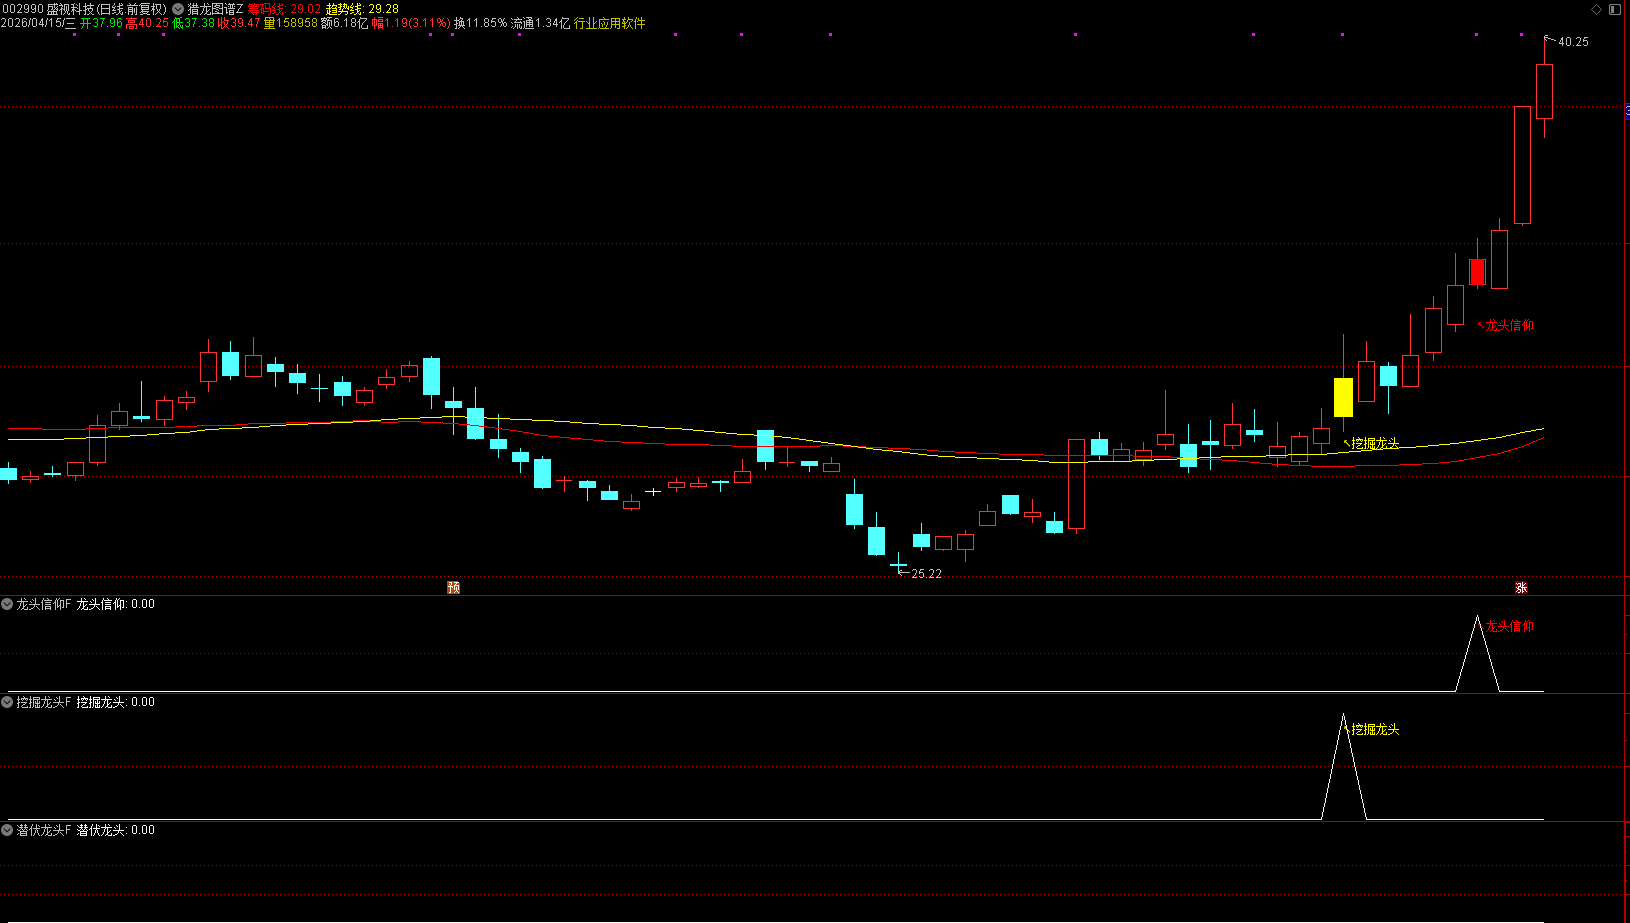Expand the 潜伏龙头F indicator menu arrow
This screenshot has height=923, width=1630.
coord(7,830)
